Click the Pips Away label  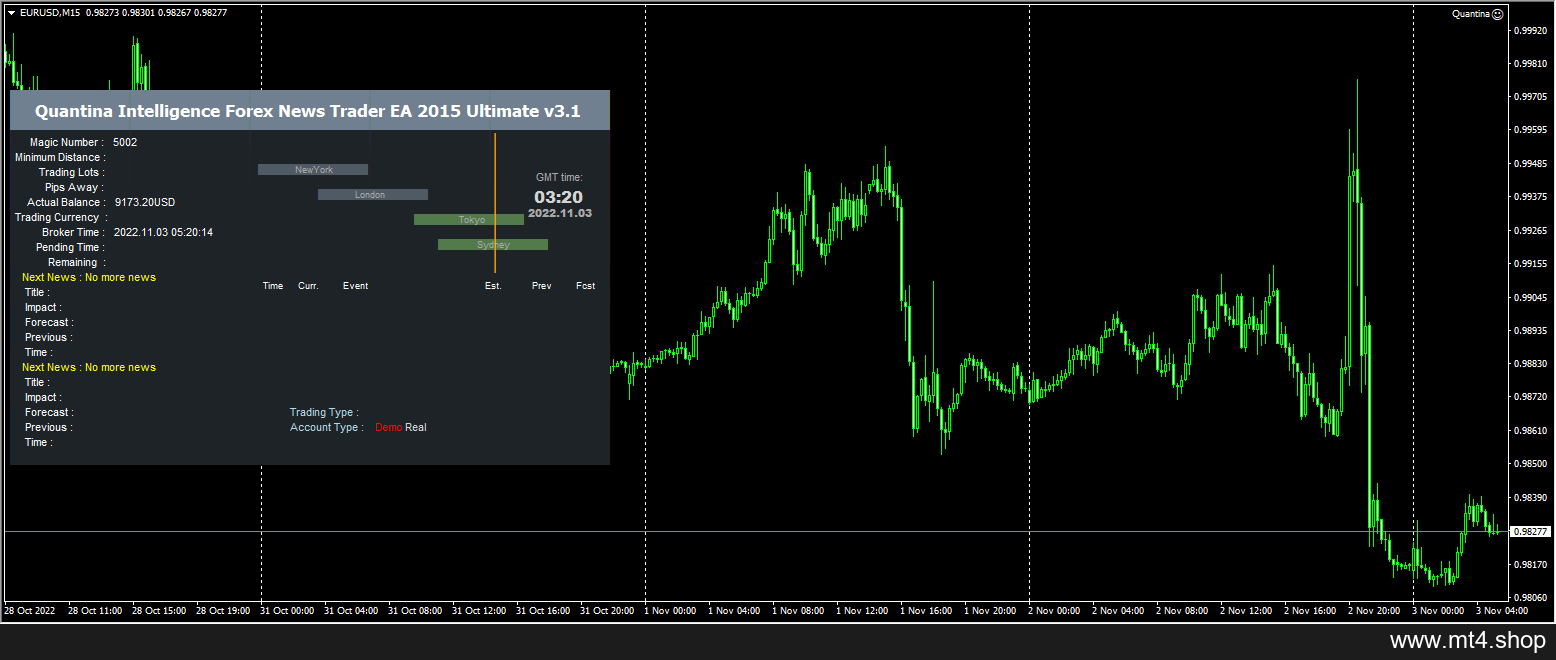75,187
